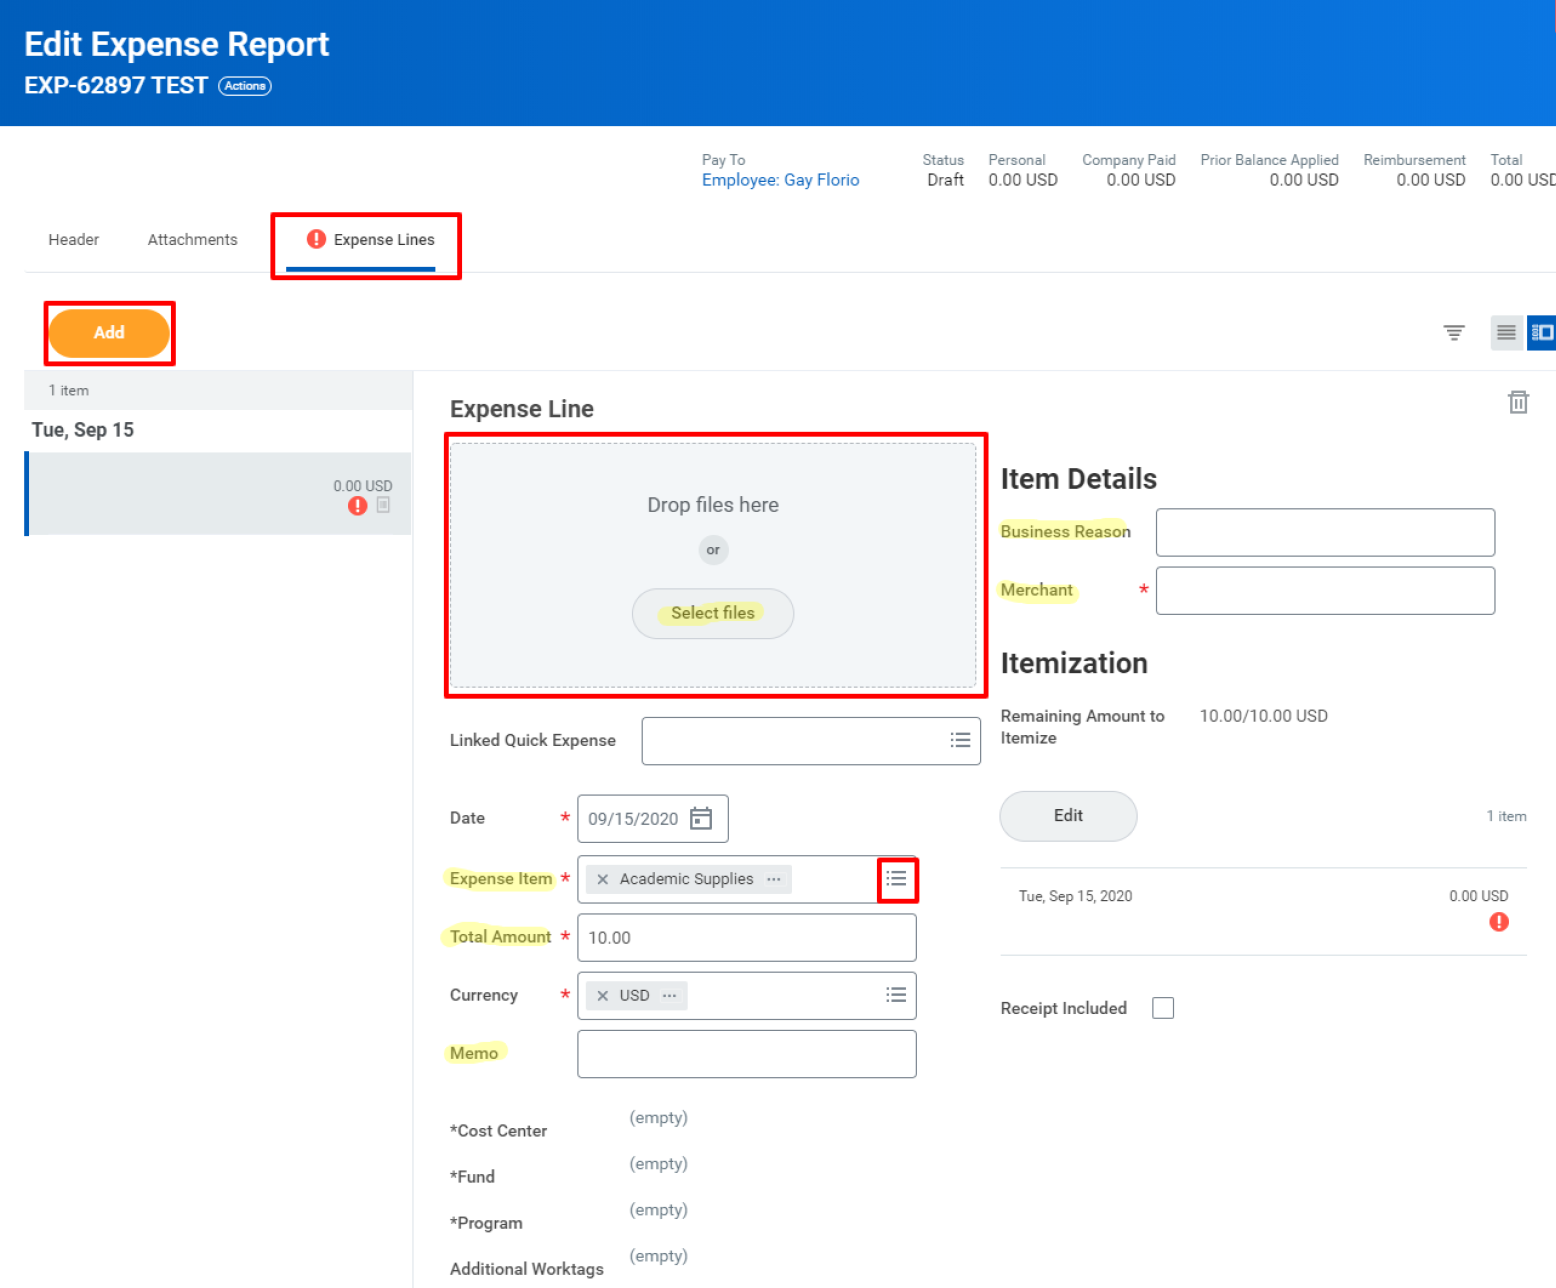This screenshot has height=1288, width=1556.
Task: Click the (empty) value for Fund
Action: tap(658, 1164)
